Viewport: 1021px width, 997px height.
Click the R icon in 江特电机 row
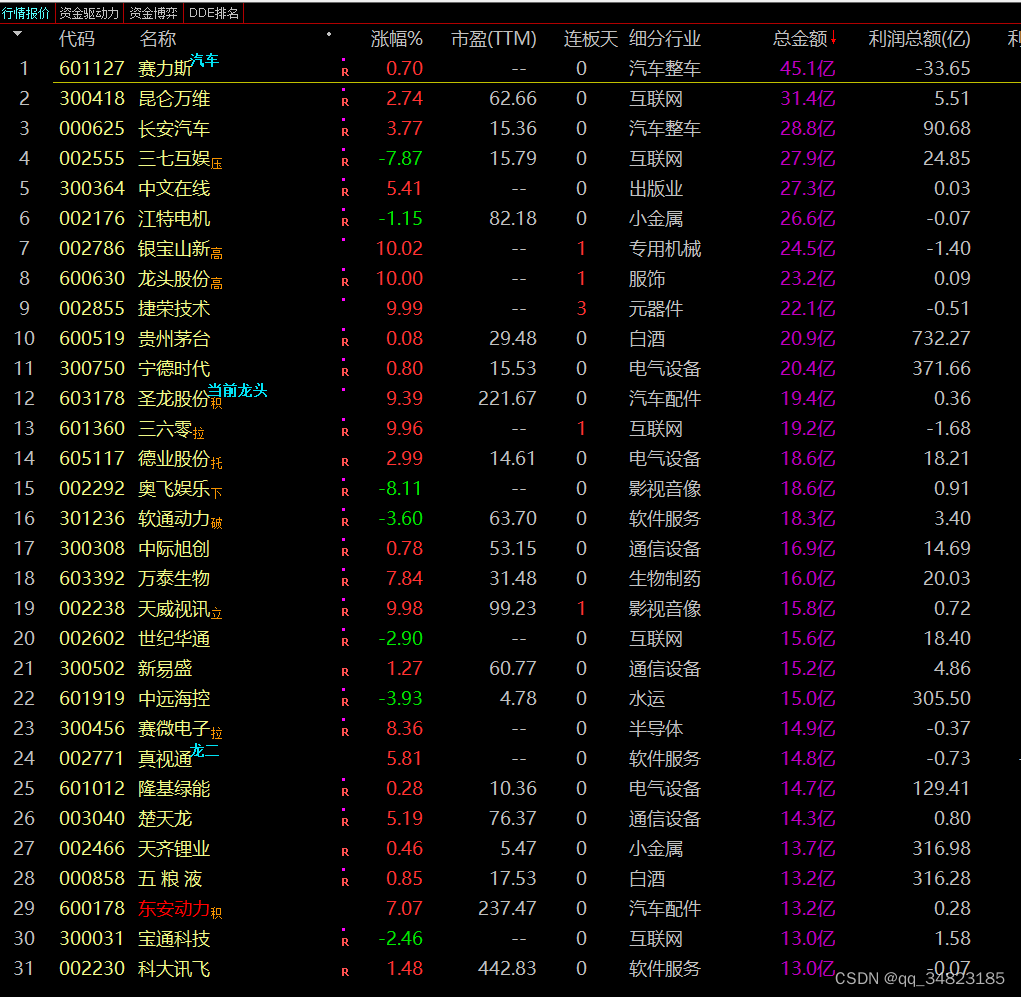point(345,222)
